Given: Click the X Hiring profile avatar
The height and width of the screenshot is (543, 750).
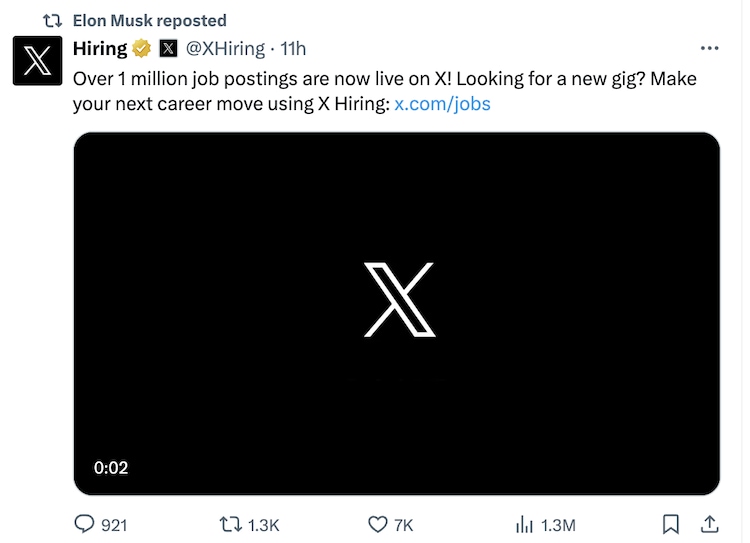Looking at the screenshot, I should point(37,60).
